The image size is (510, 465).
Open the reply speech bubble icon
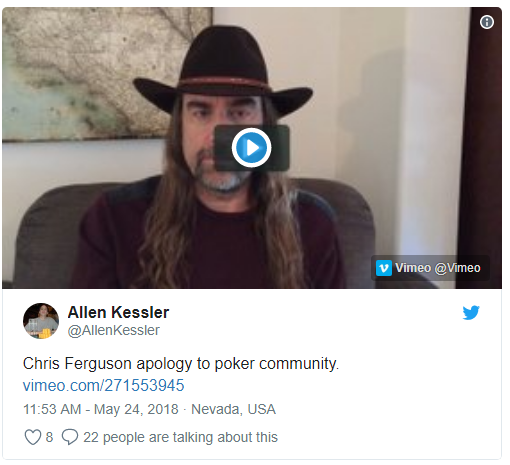point(70,437)
